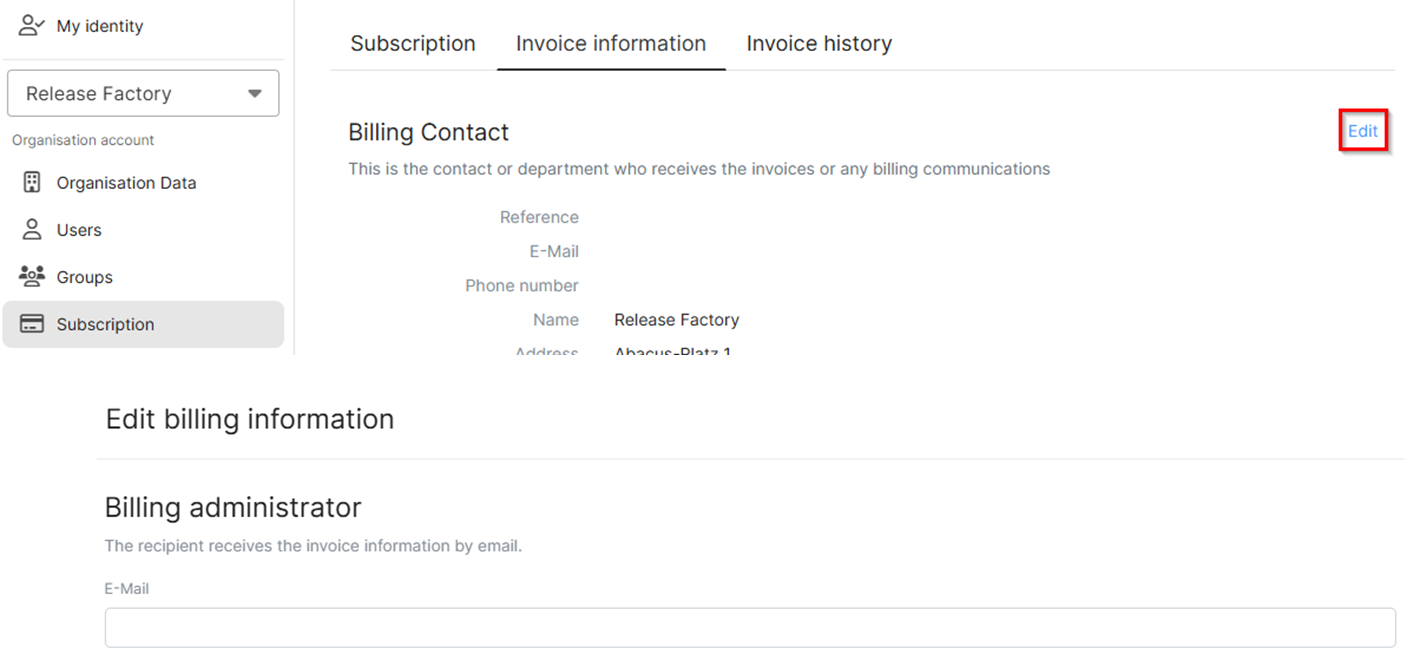Focus the E-Mail input field
The width and height of the screenshot is (1417, 665).
coord(749,627)
